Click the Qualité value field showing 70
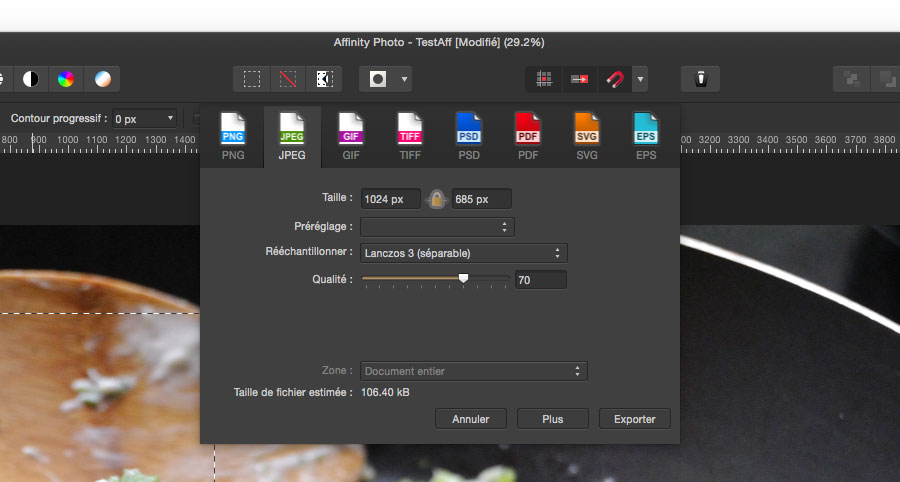This screenshot has height=482, width=900. click(x=541, y=280)
